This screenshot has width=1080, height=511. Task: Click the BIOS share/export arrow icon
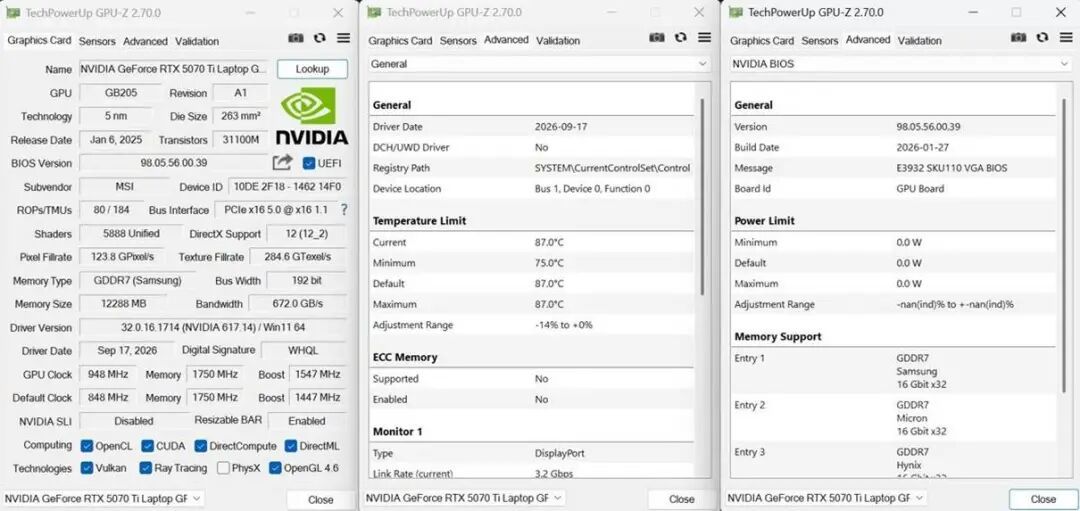click(282, 163)
